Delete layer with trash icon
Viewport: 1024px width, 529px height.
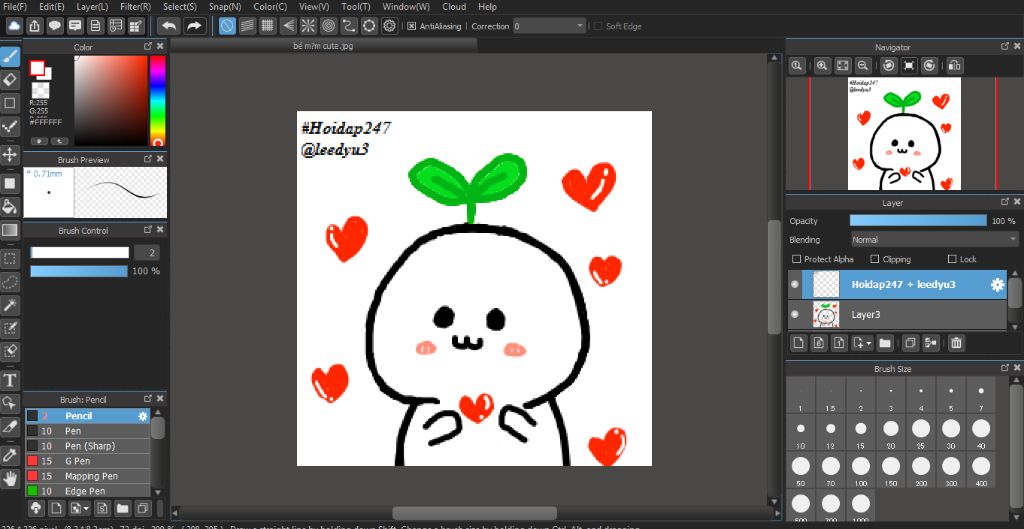pos(956,343)
